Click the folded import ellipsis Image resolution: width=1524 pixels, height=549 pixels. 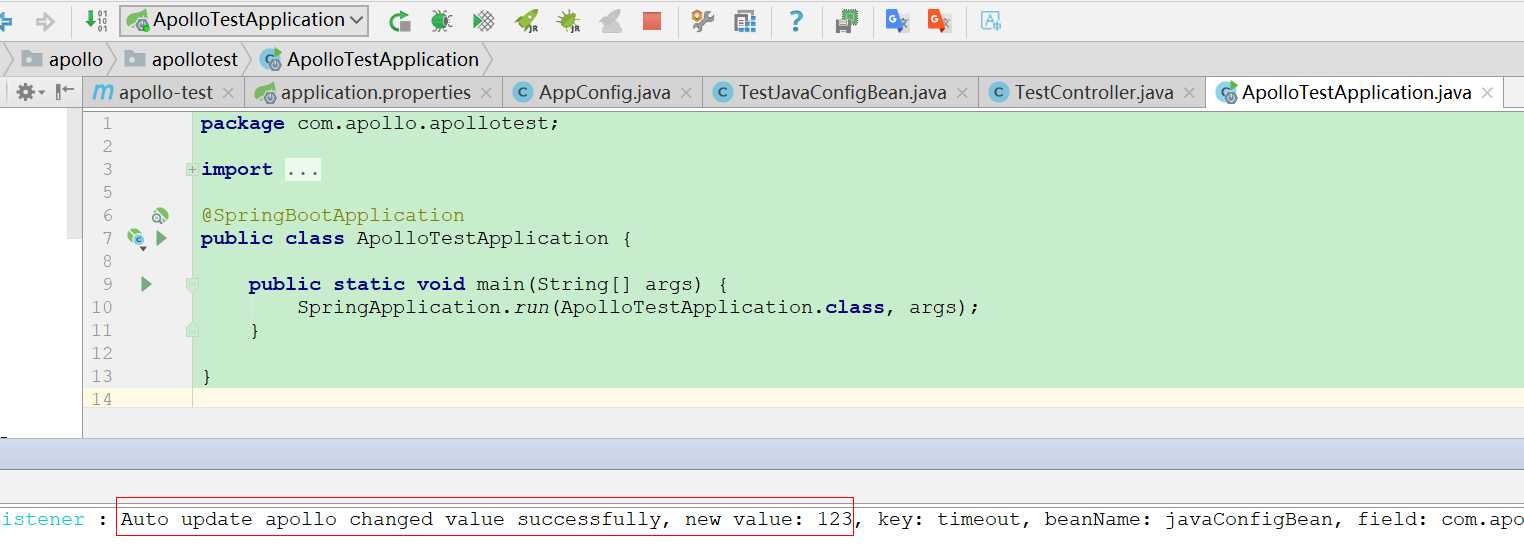click(x=302, y=170)
